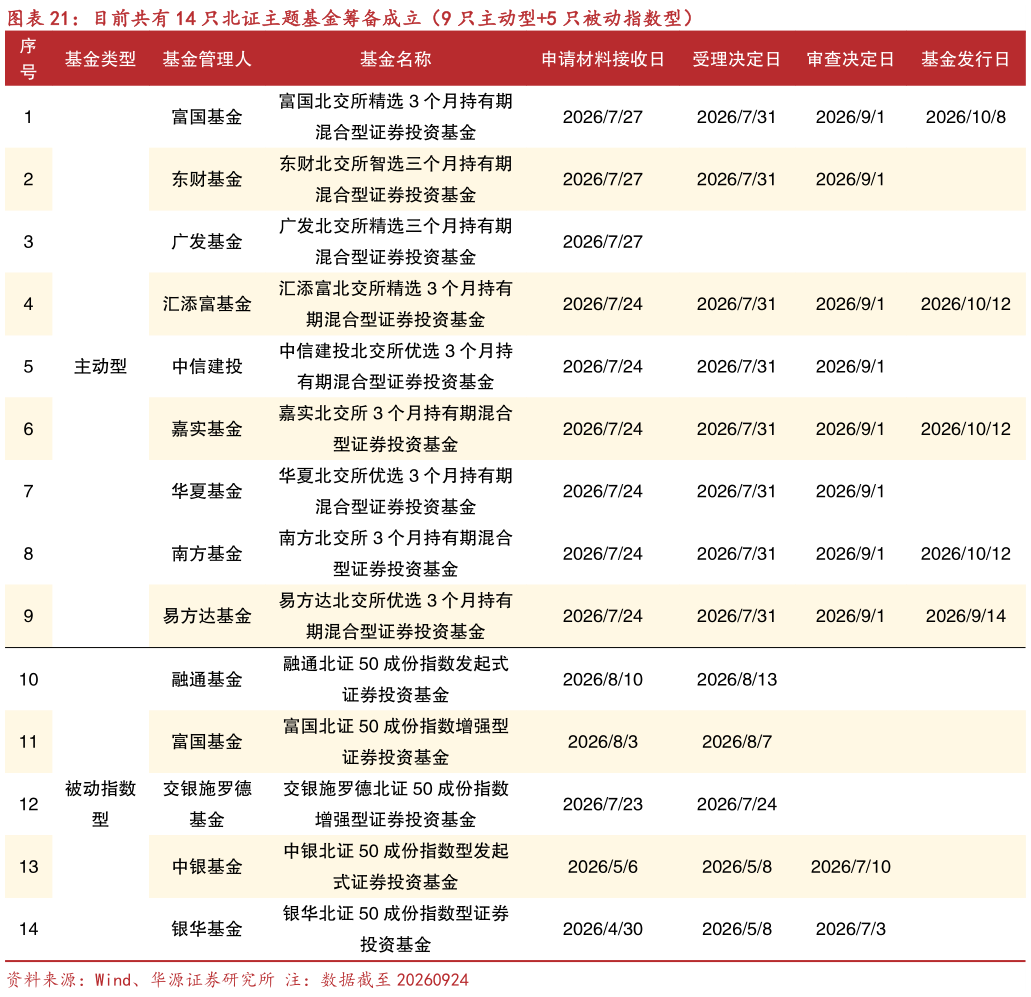Viewport: 1031px width, 997px height.
Task: Click fund name 银华北证 50 成份指数型证券
Action: click(x=395, y=913)
